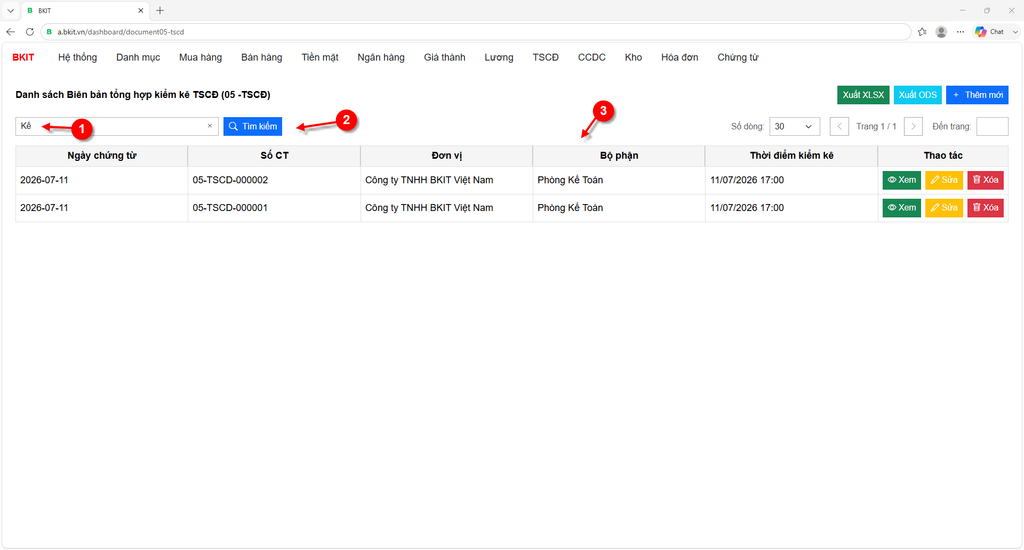Open Tiền mặt menu
The width and height of the screenshot is (1024, 550).
pyautogui.click(x=320, y=57)
